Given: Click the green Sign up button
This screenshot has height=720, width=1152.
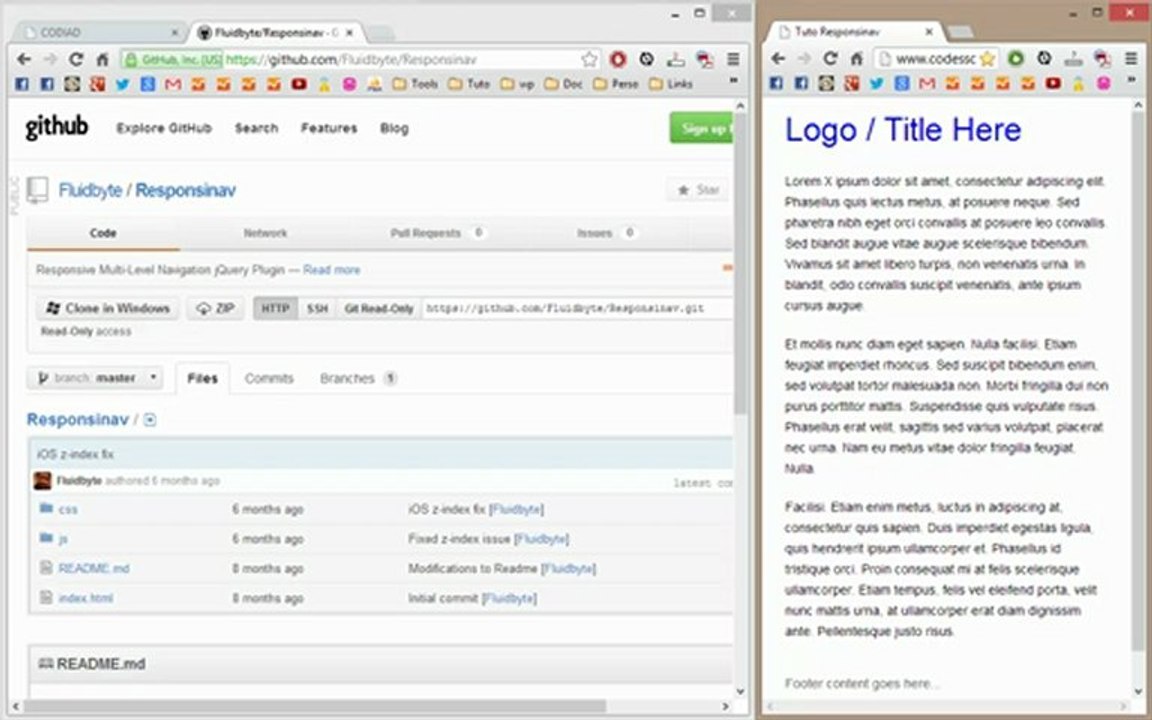Looking at the screenshot, I should [702, 129].
